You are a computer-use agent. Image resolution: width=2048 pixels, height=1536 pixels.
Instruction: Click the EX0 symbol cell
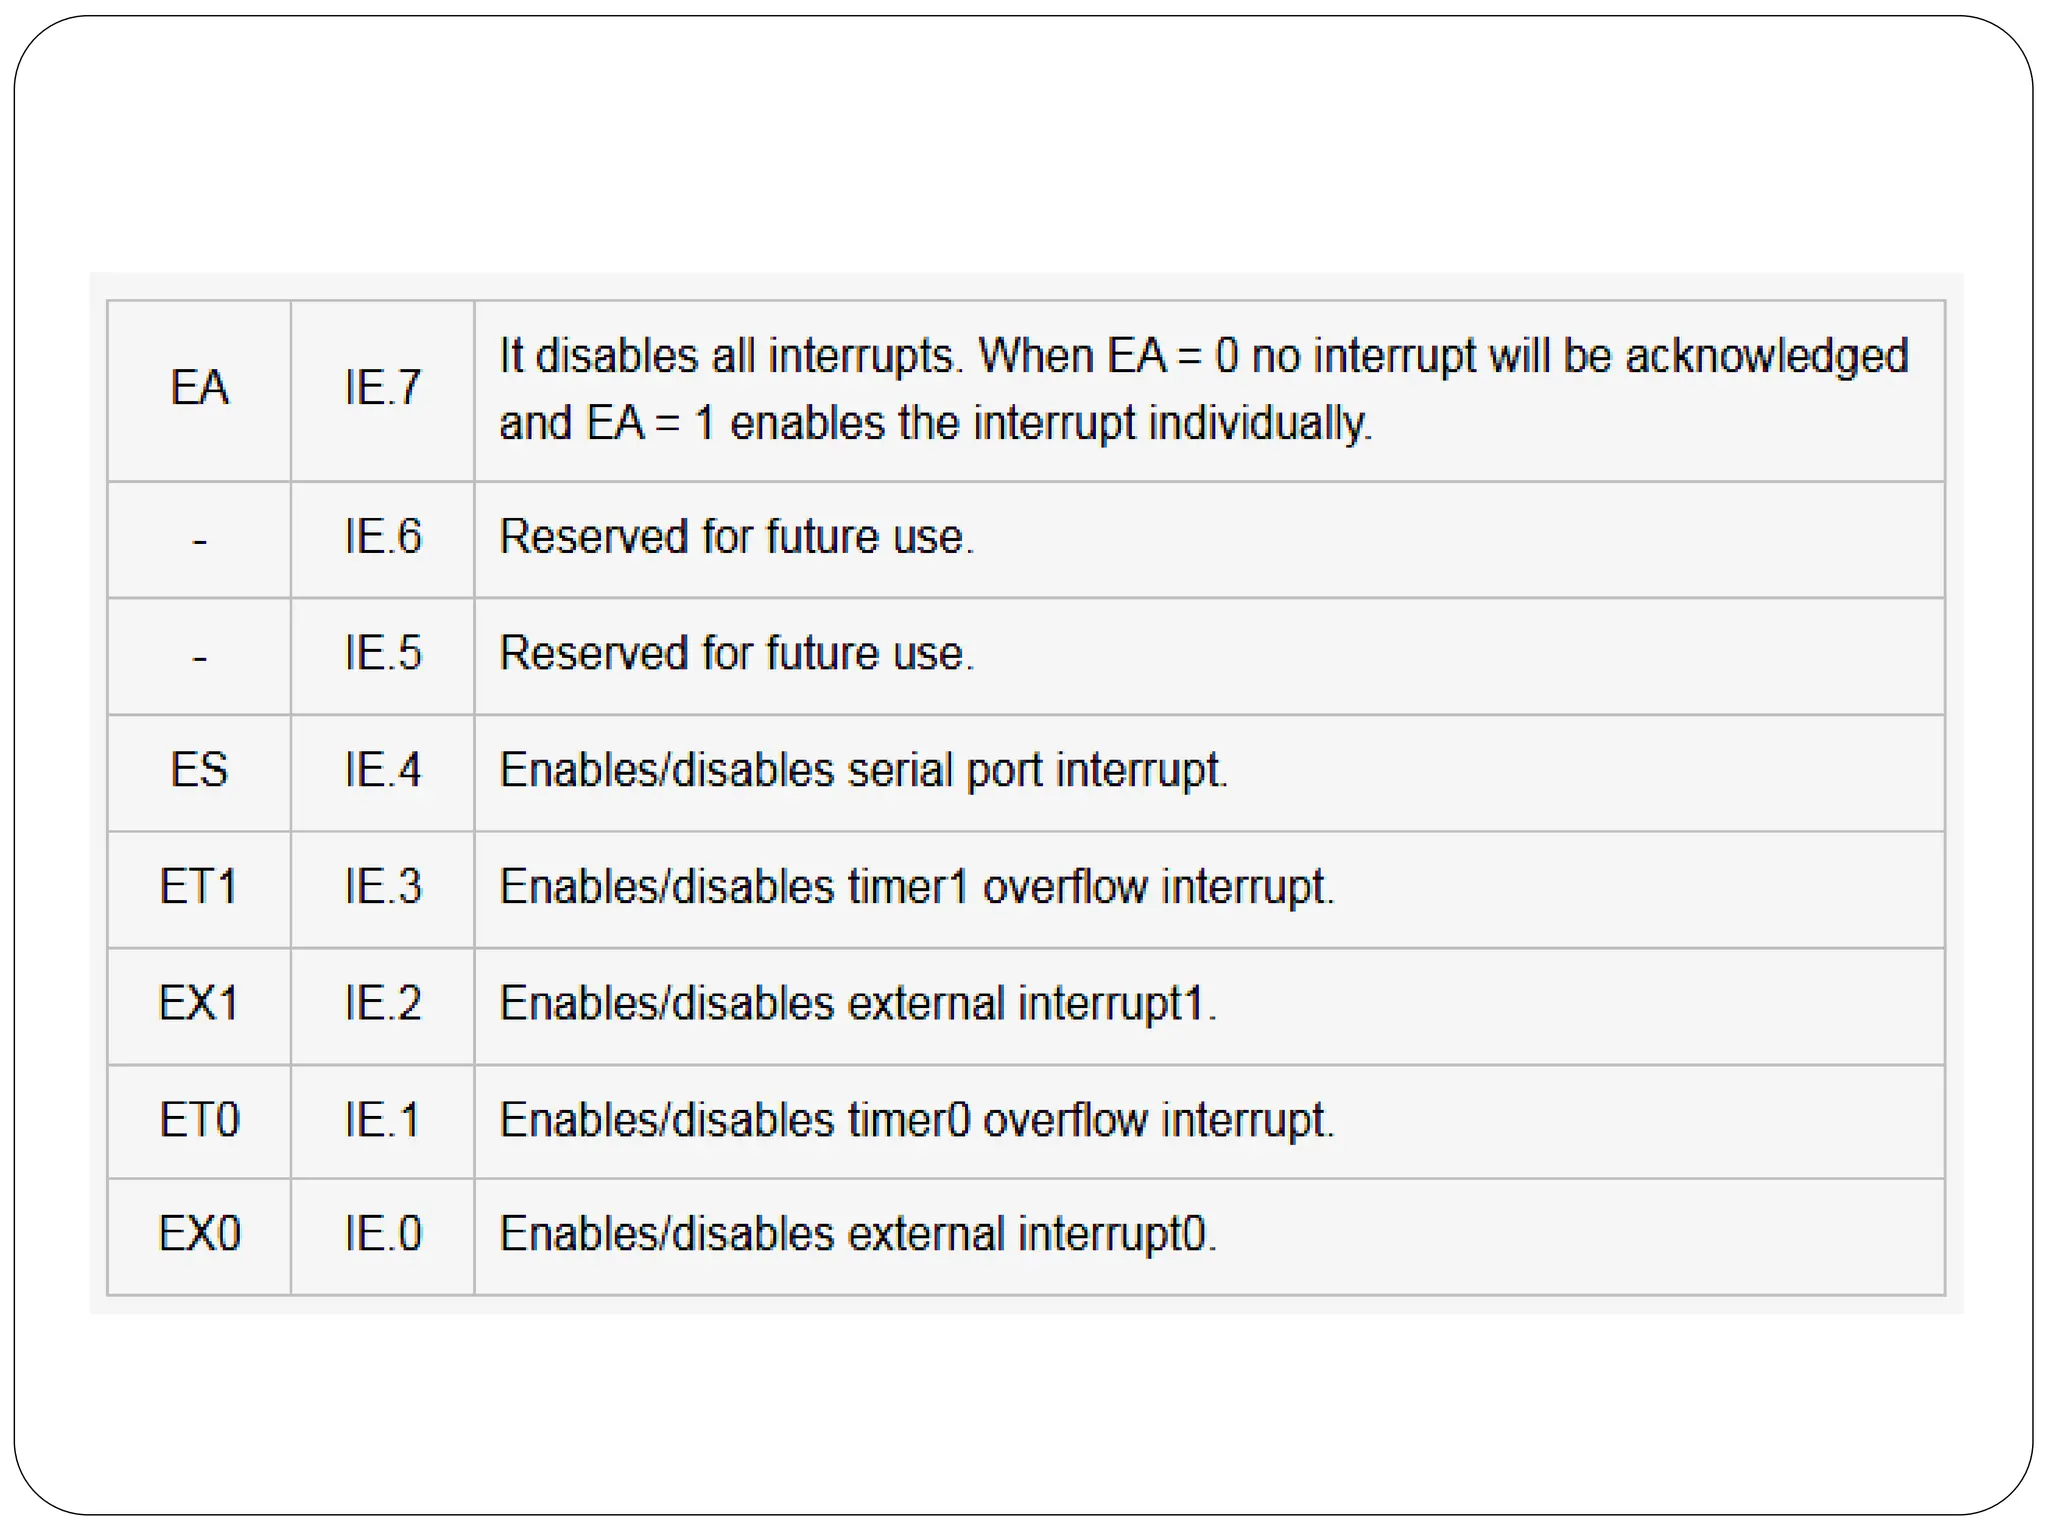[199, 1234]
